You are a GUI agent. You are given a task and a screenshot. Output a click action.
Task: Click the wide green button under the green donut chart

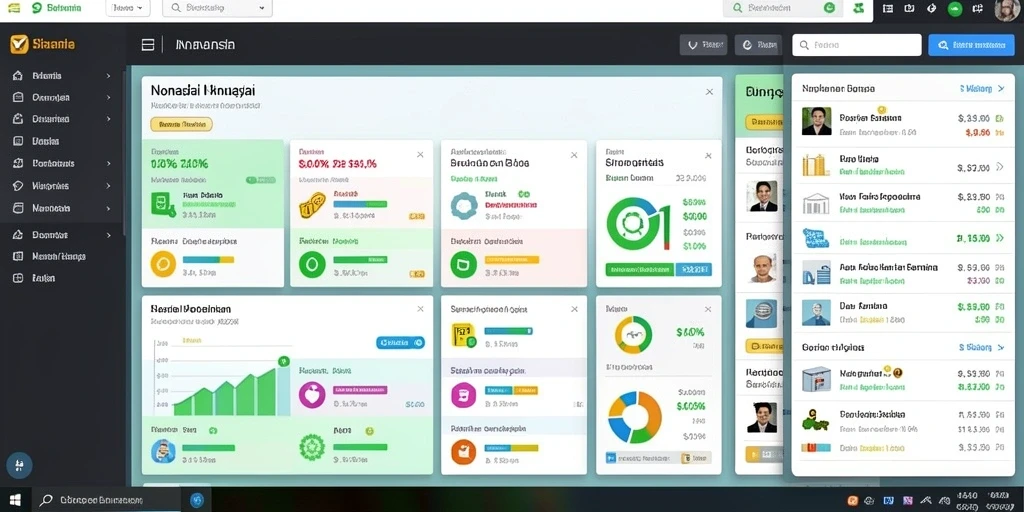[639, 270]
